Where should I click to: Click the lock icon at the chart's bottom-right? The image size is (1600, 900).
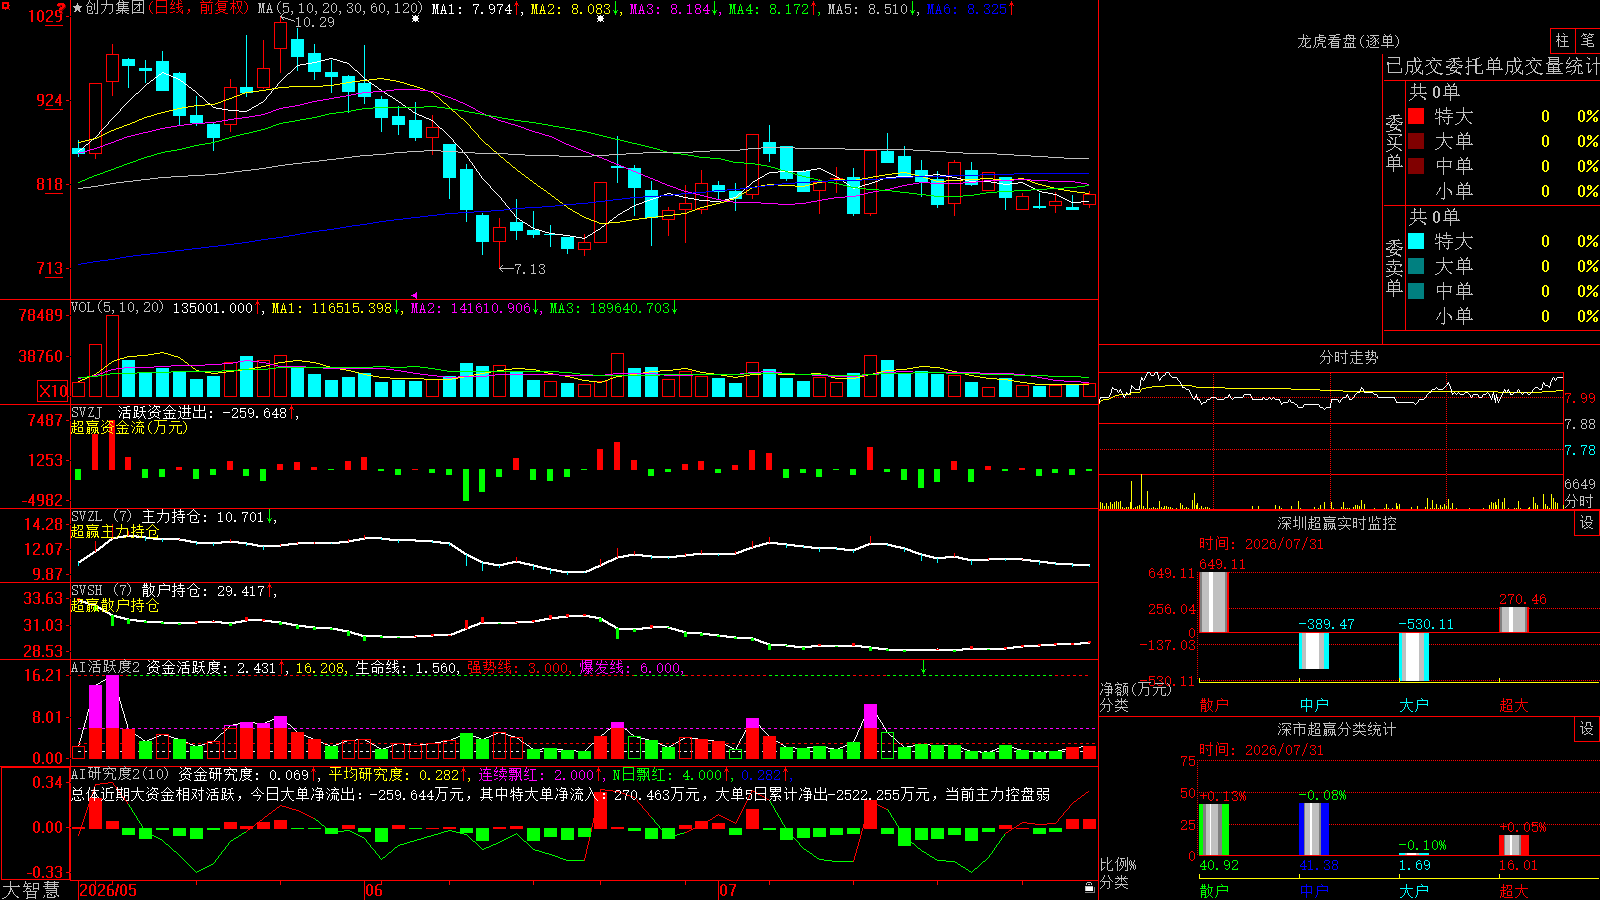[1089, 887]
